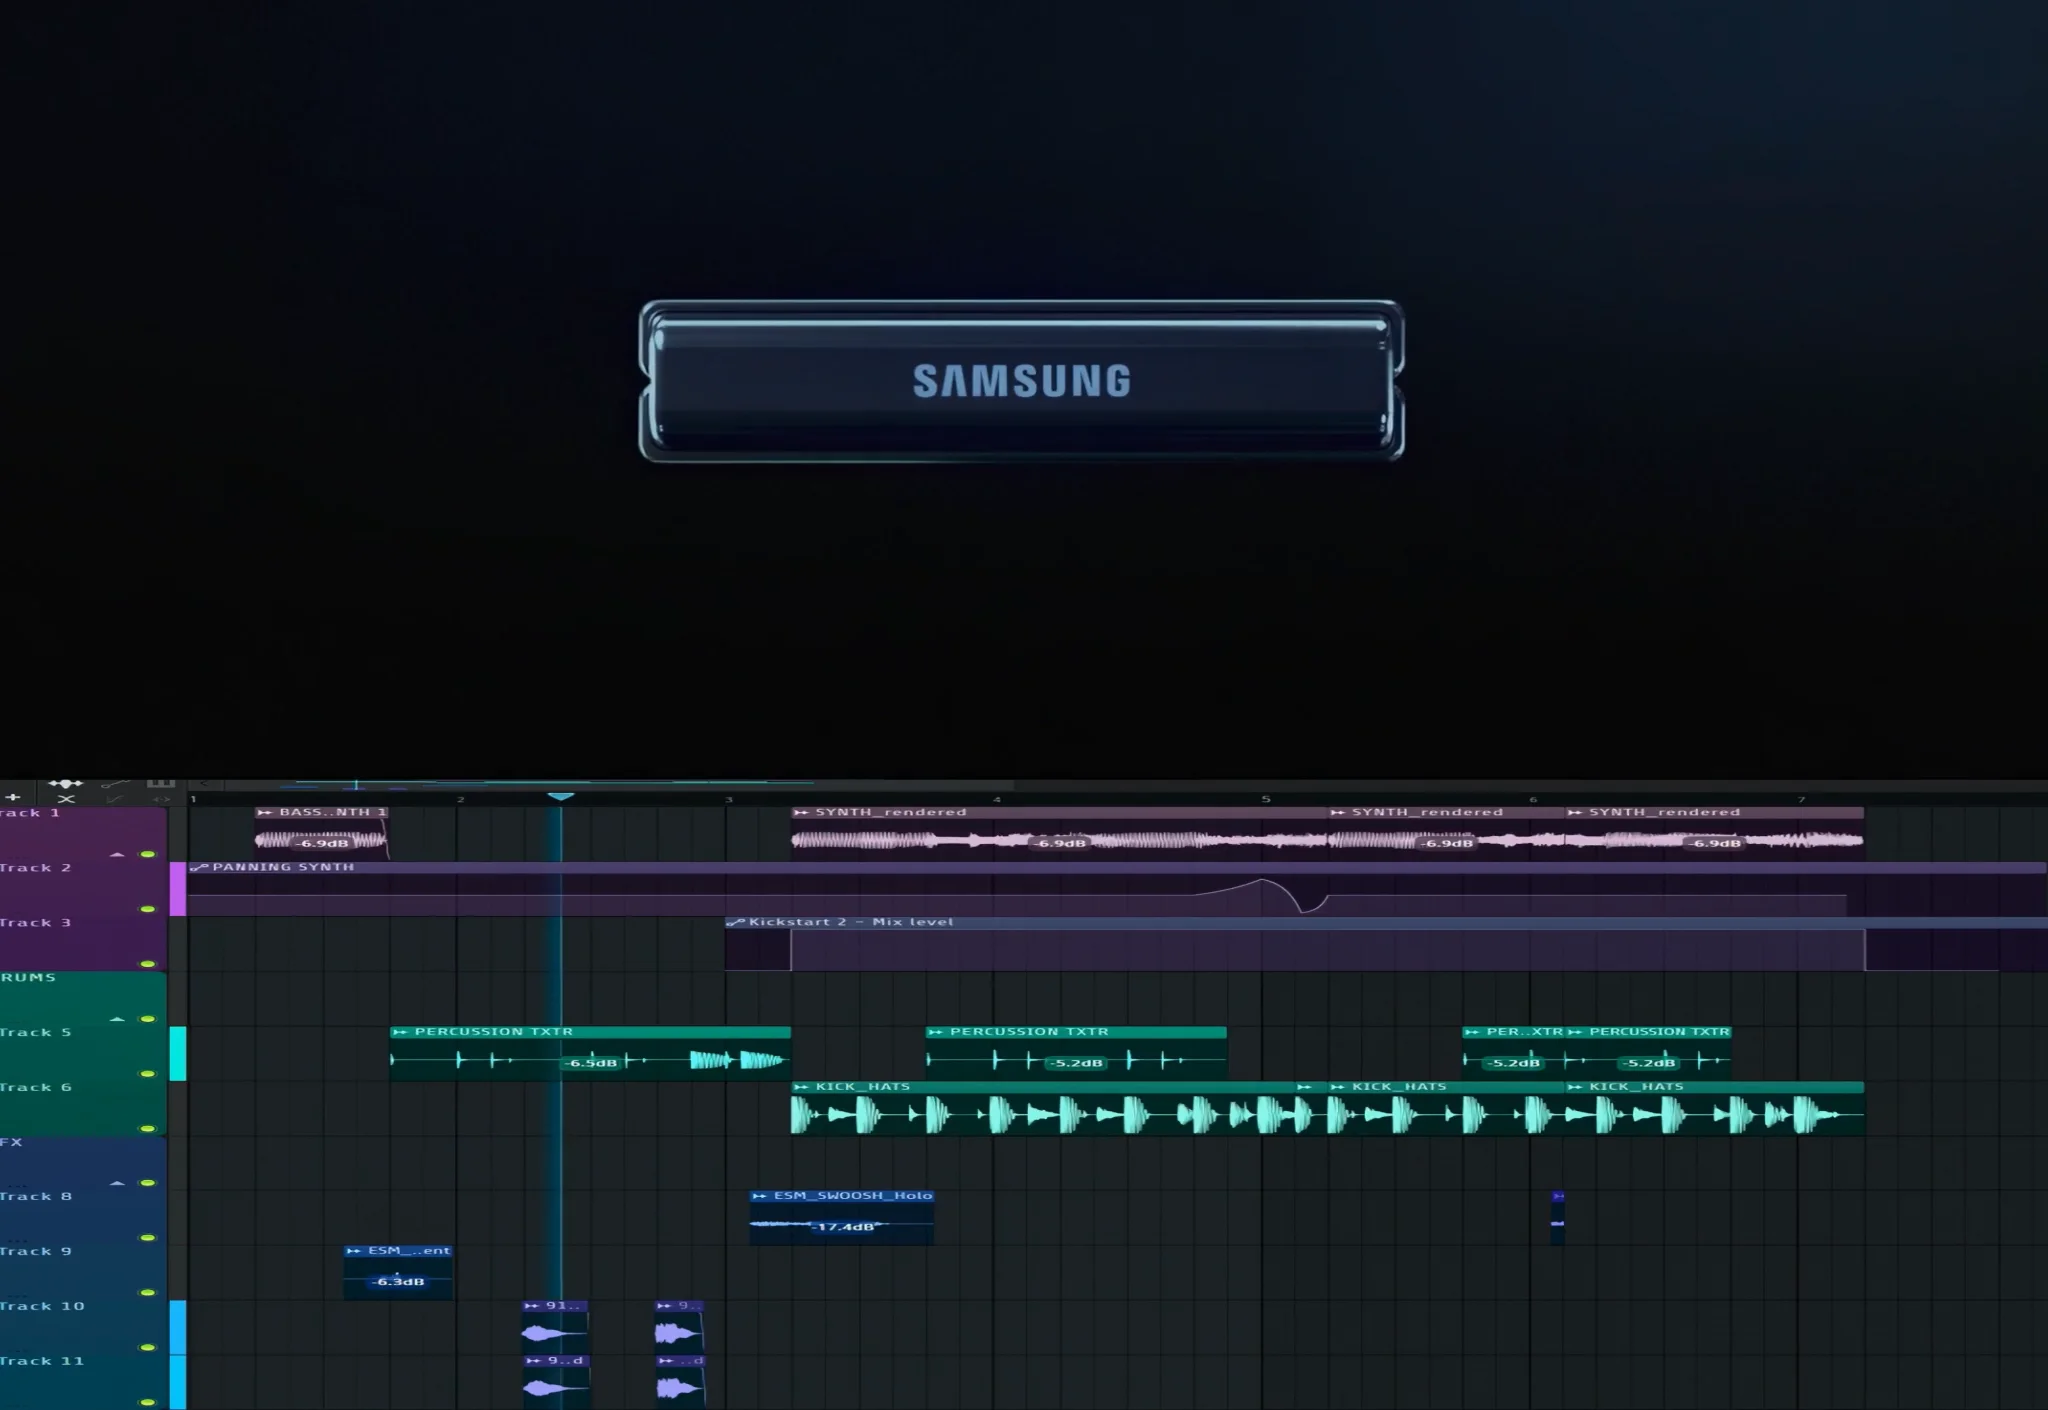Click the magenta color strip beside Track 2

[x=177, y=889]
